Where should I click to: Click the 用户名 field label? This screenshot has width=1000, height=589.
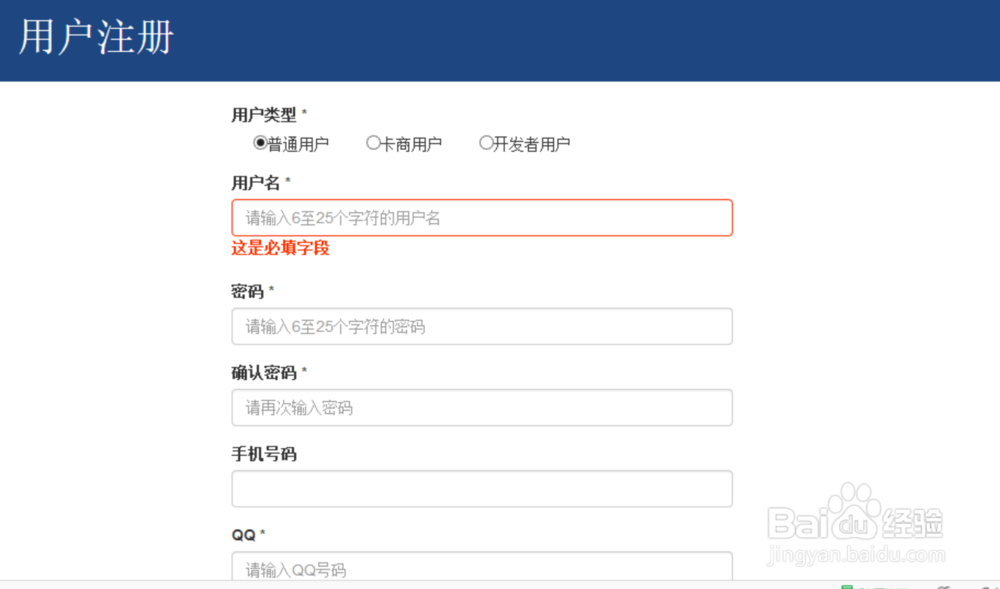pos(256,182)
